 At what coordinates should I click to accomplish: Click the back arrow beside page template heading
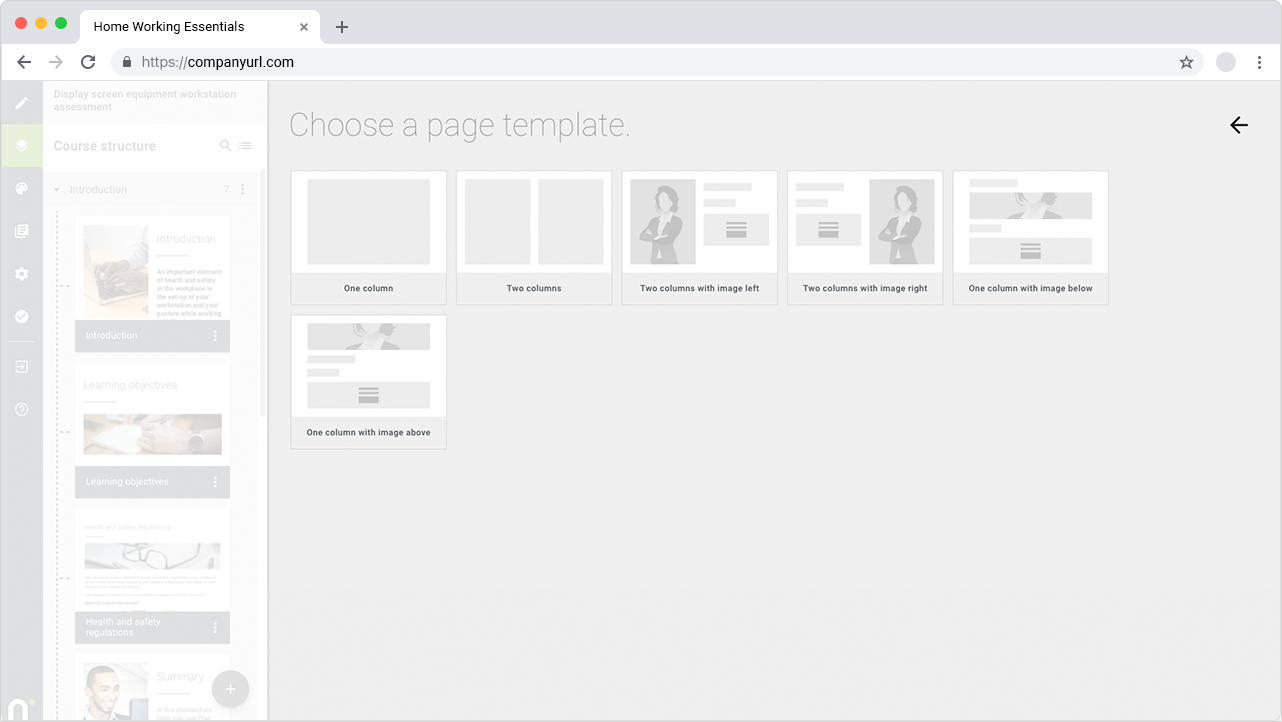click(1239, 125)
